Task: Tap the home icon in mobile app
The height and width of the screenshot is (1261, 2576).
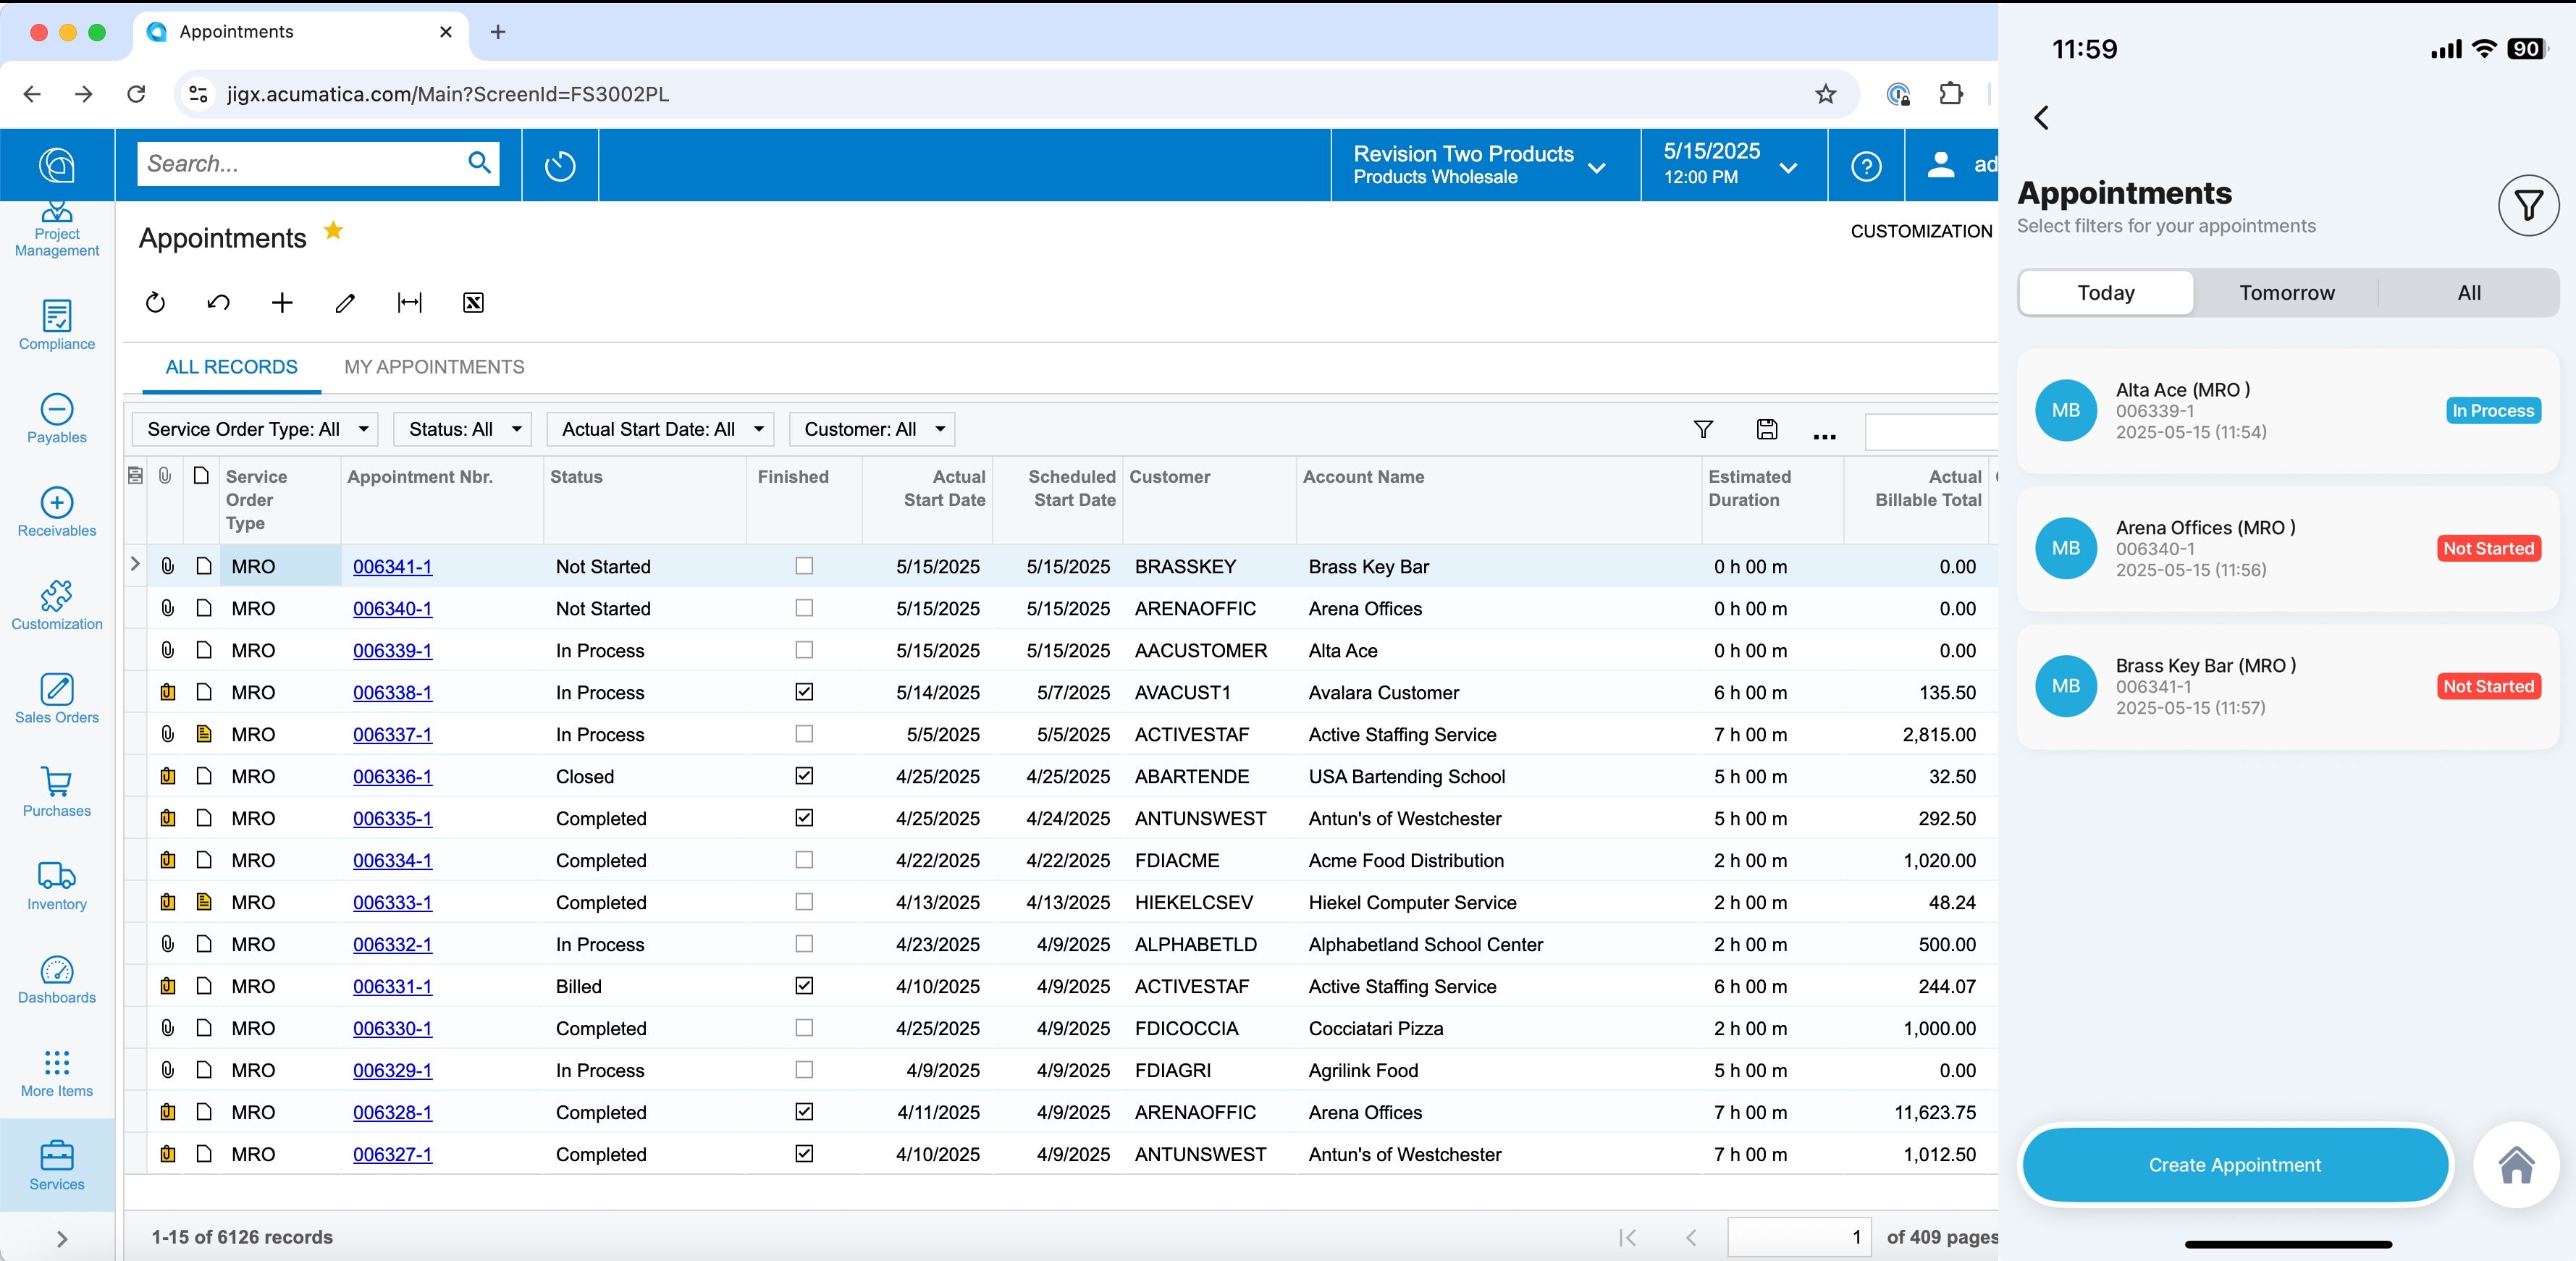Action: 2516,1165
